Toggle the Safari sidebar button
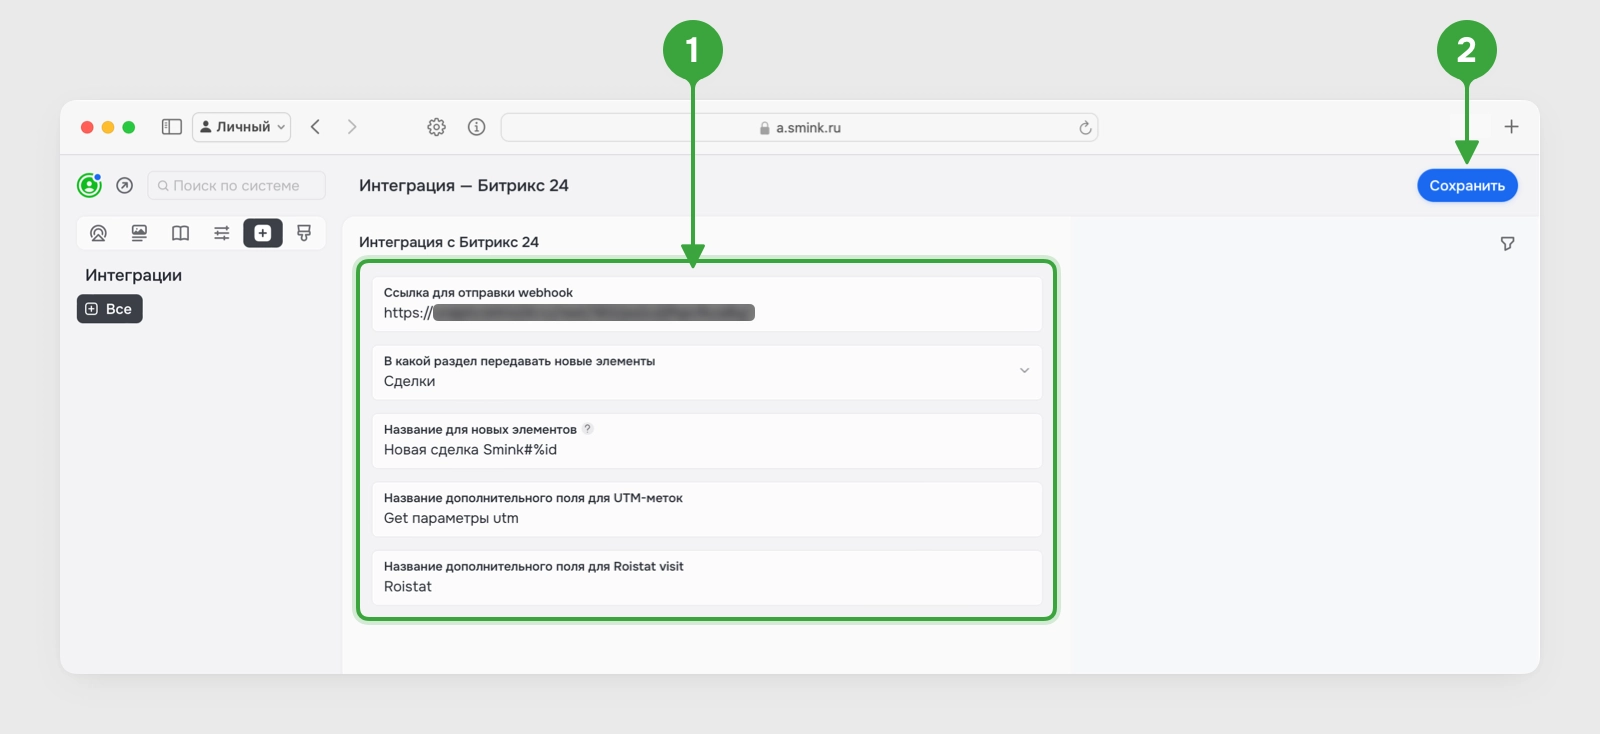The height and width of the screenshot is (734, 1600). click(172, 127)
